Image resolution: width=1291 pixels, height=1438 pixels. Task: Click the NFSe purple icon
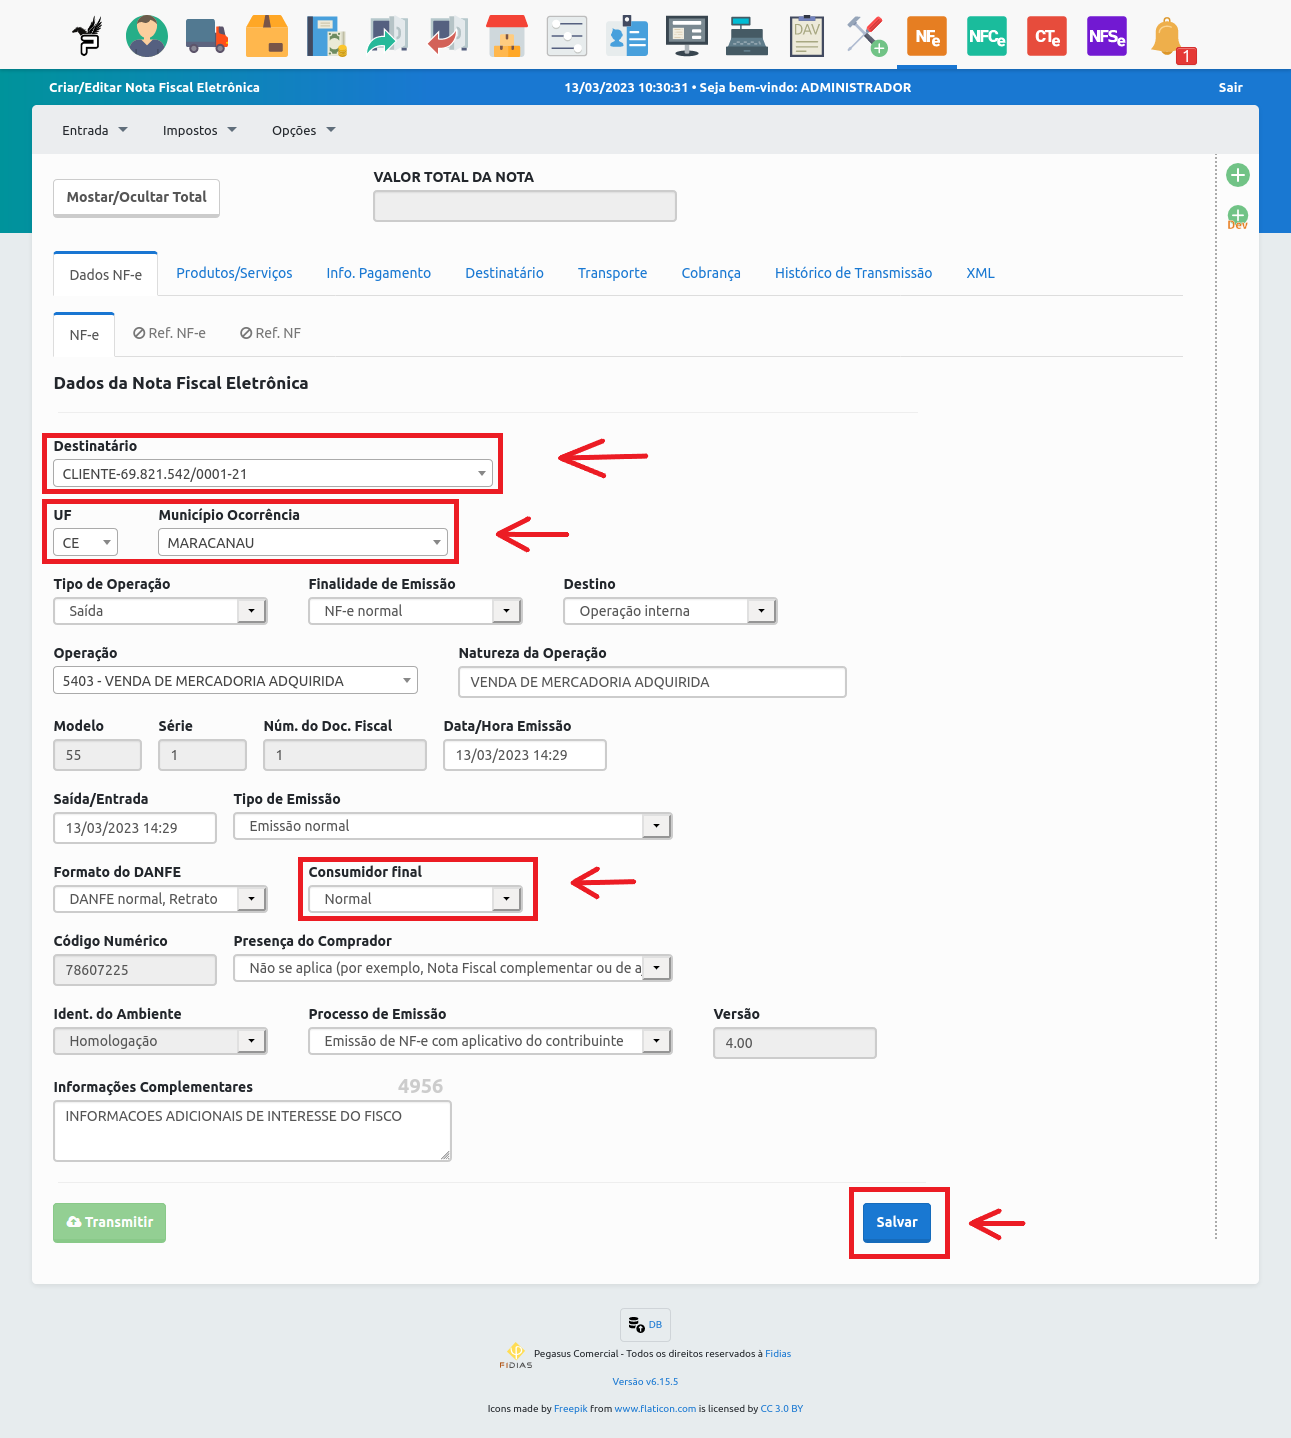coord(1107,36)
